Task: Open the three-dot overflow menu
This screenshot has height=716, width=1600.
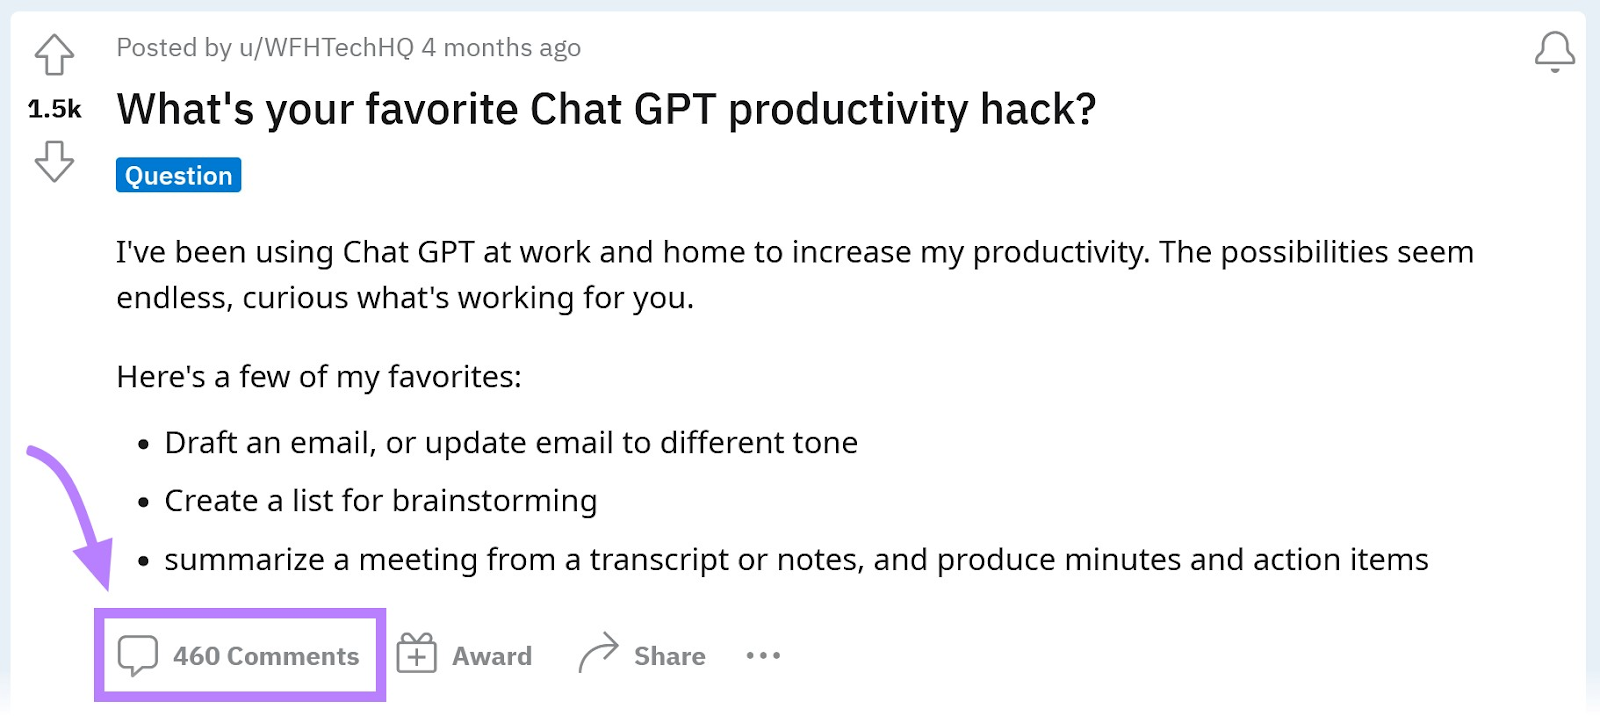Action: [763, 655]
